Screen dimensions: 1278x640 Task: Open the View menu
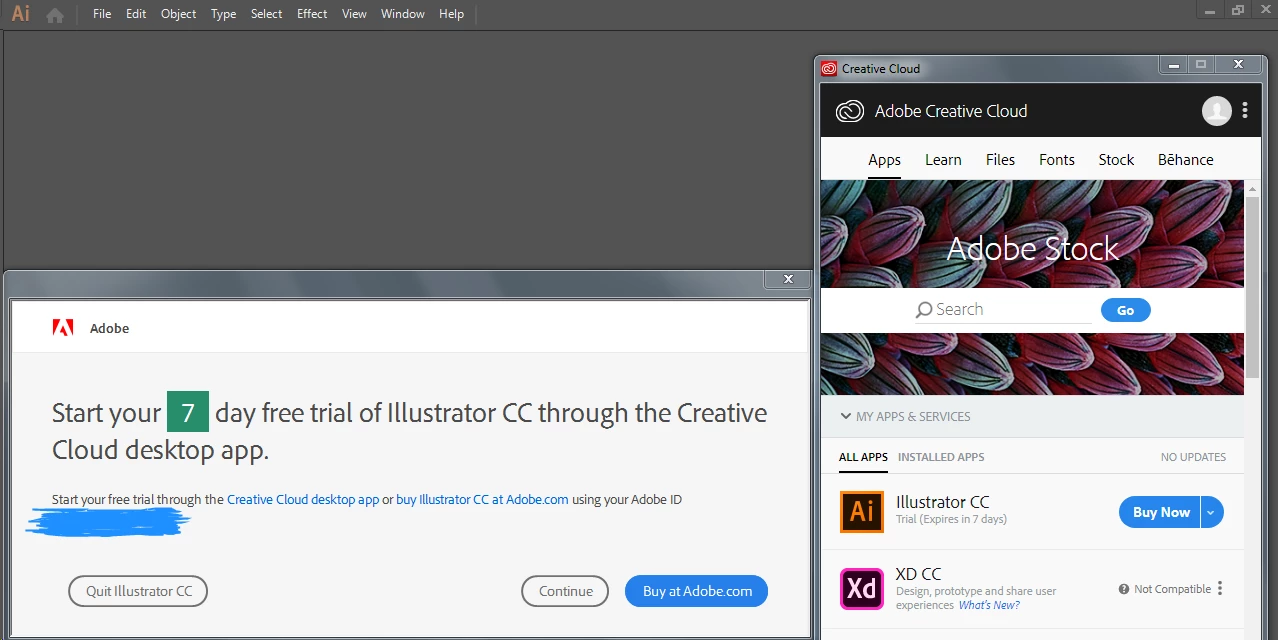[x=354, y=14]
